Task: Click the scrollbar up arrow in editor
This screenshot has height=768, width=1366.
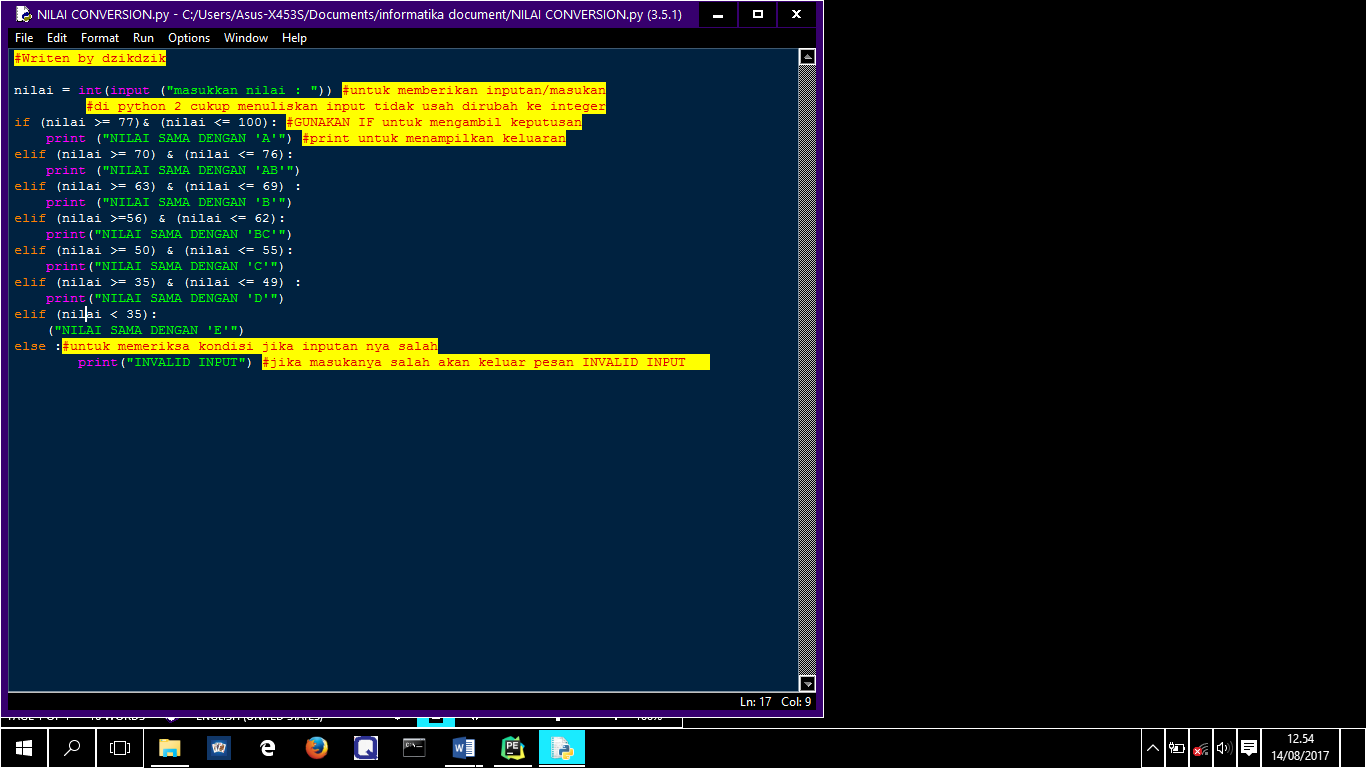Action: [x=807, y=57]
